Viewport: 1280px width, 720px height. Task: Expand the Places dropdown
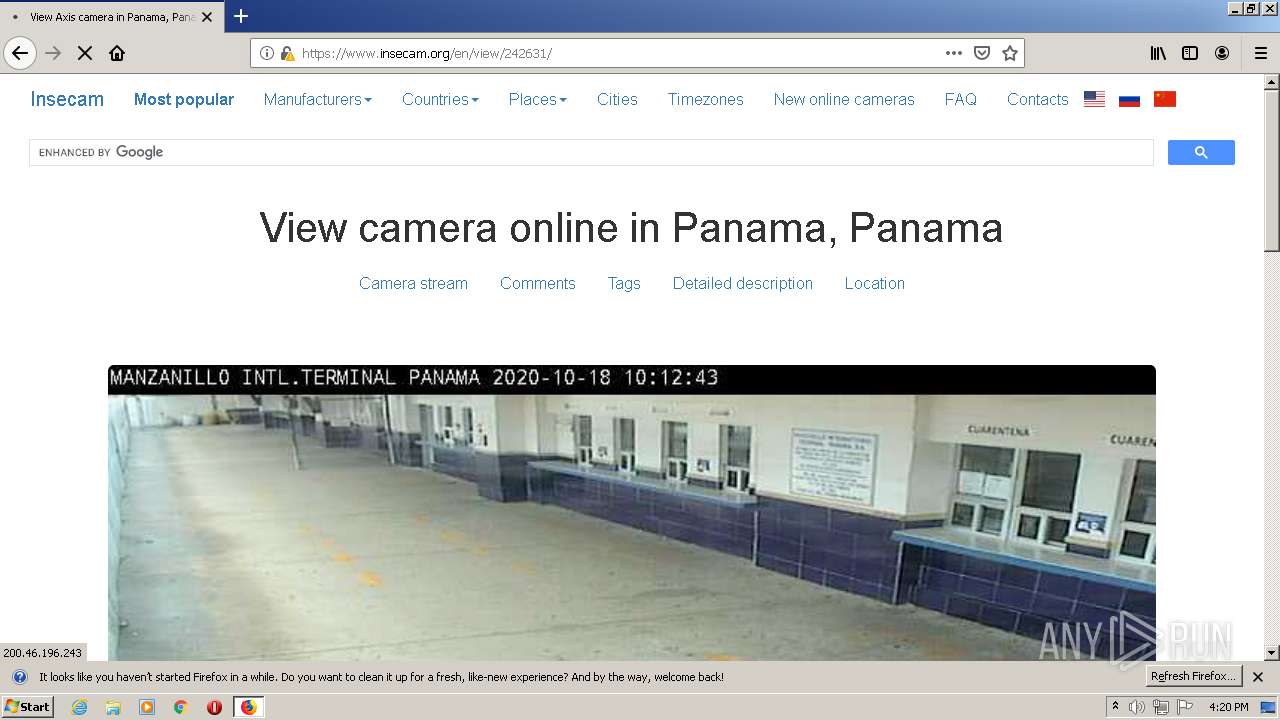tap(538, 99)
